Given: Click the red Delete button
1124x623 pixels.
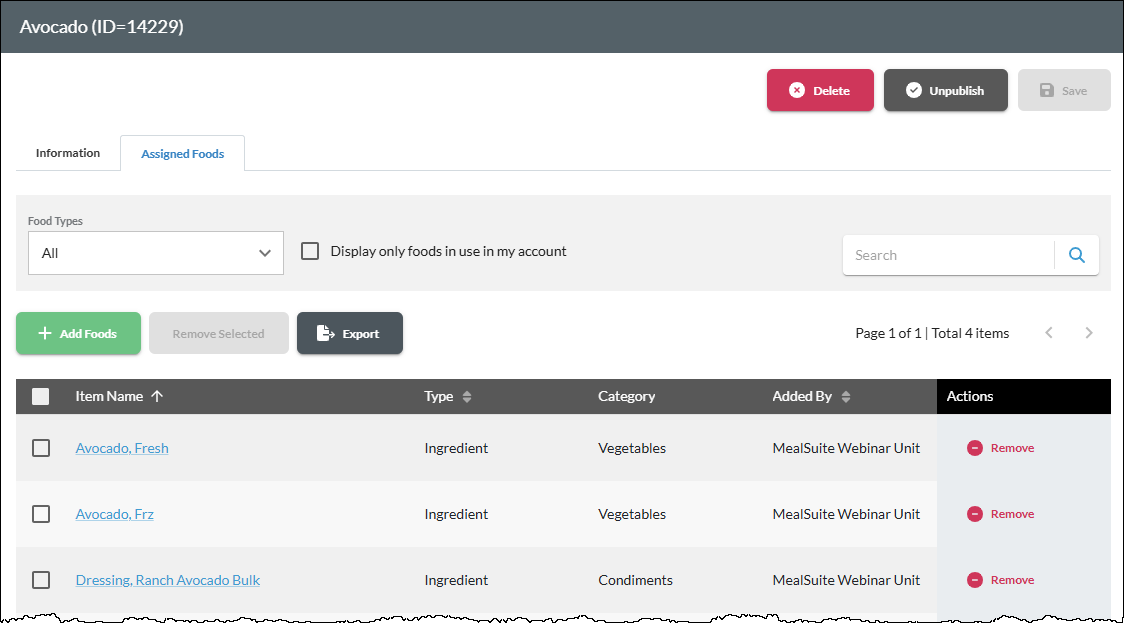Looking at the screenshot, I should pyautogui.click(x=820, y=90).
